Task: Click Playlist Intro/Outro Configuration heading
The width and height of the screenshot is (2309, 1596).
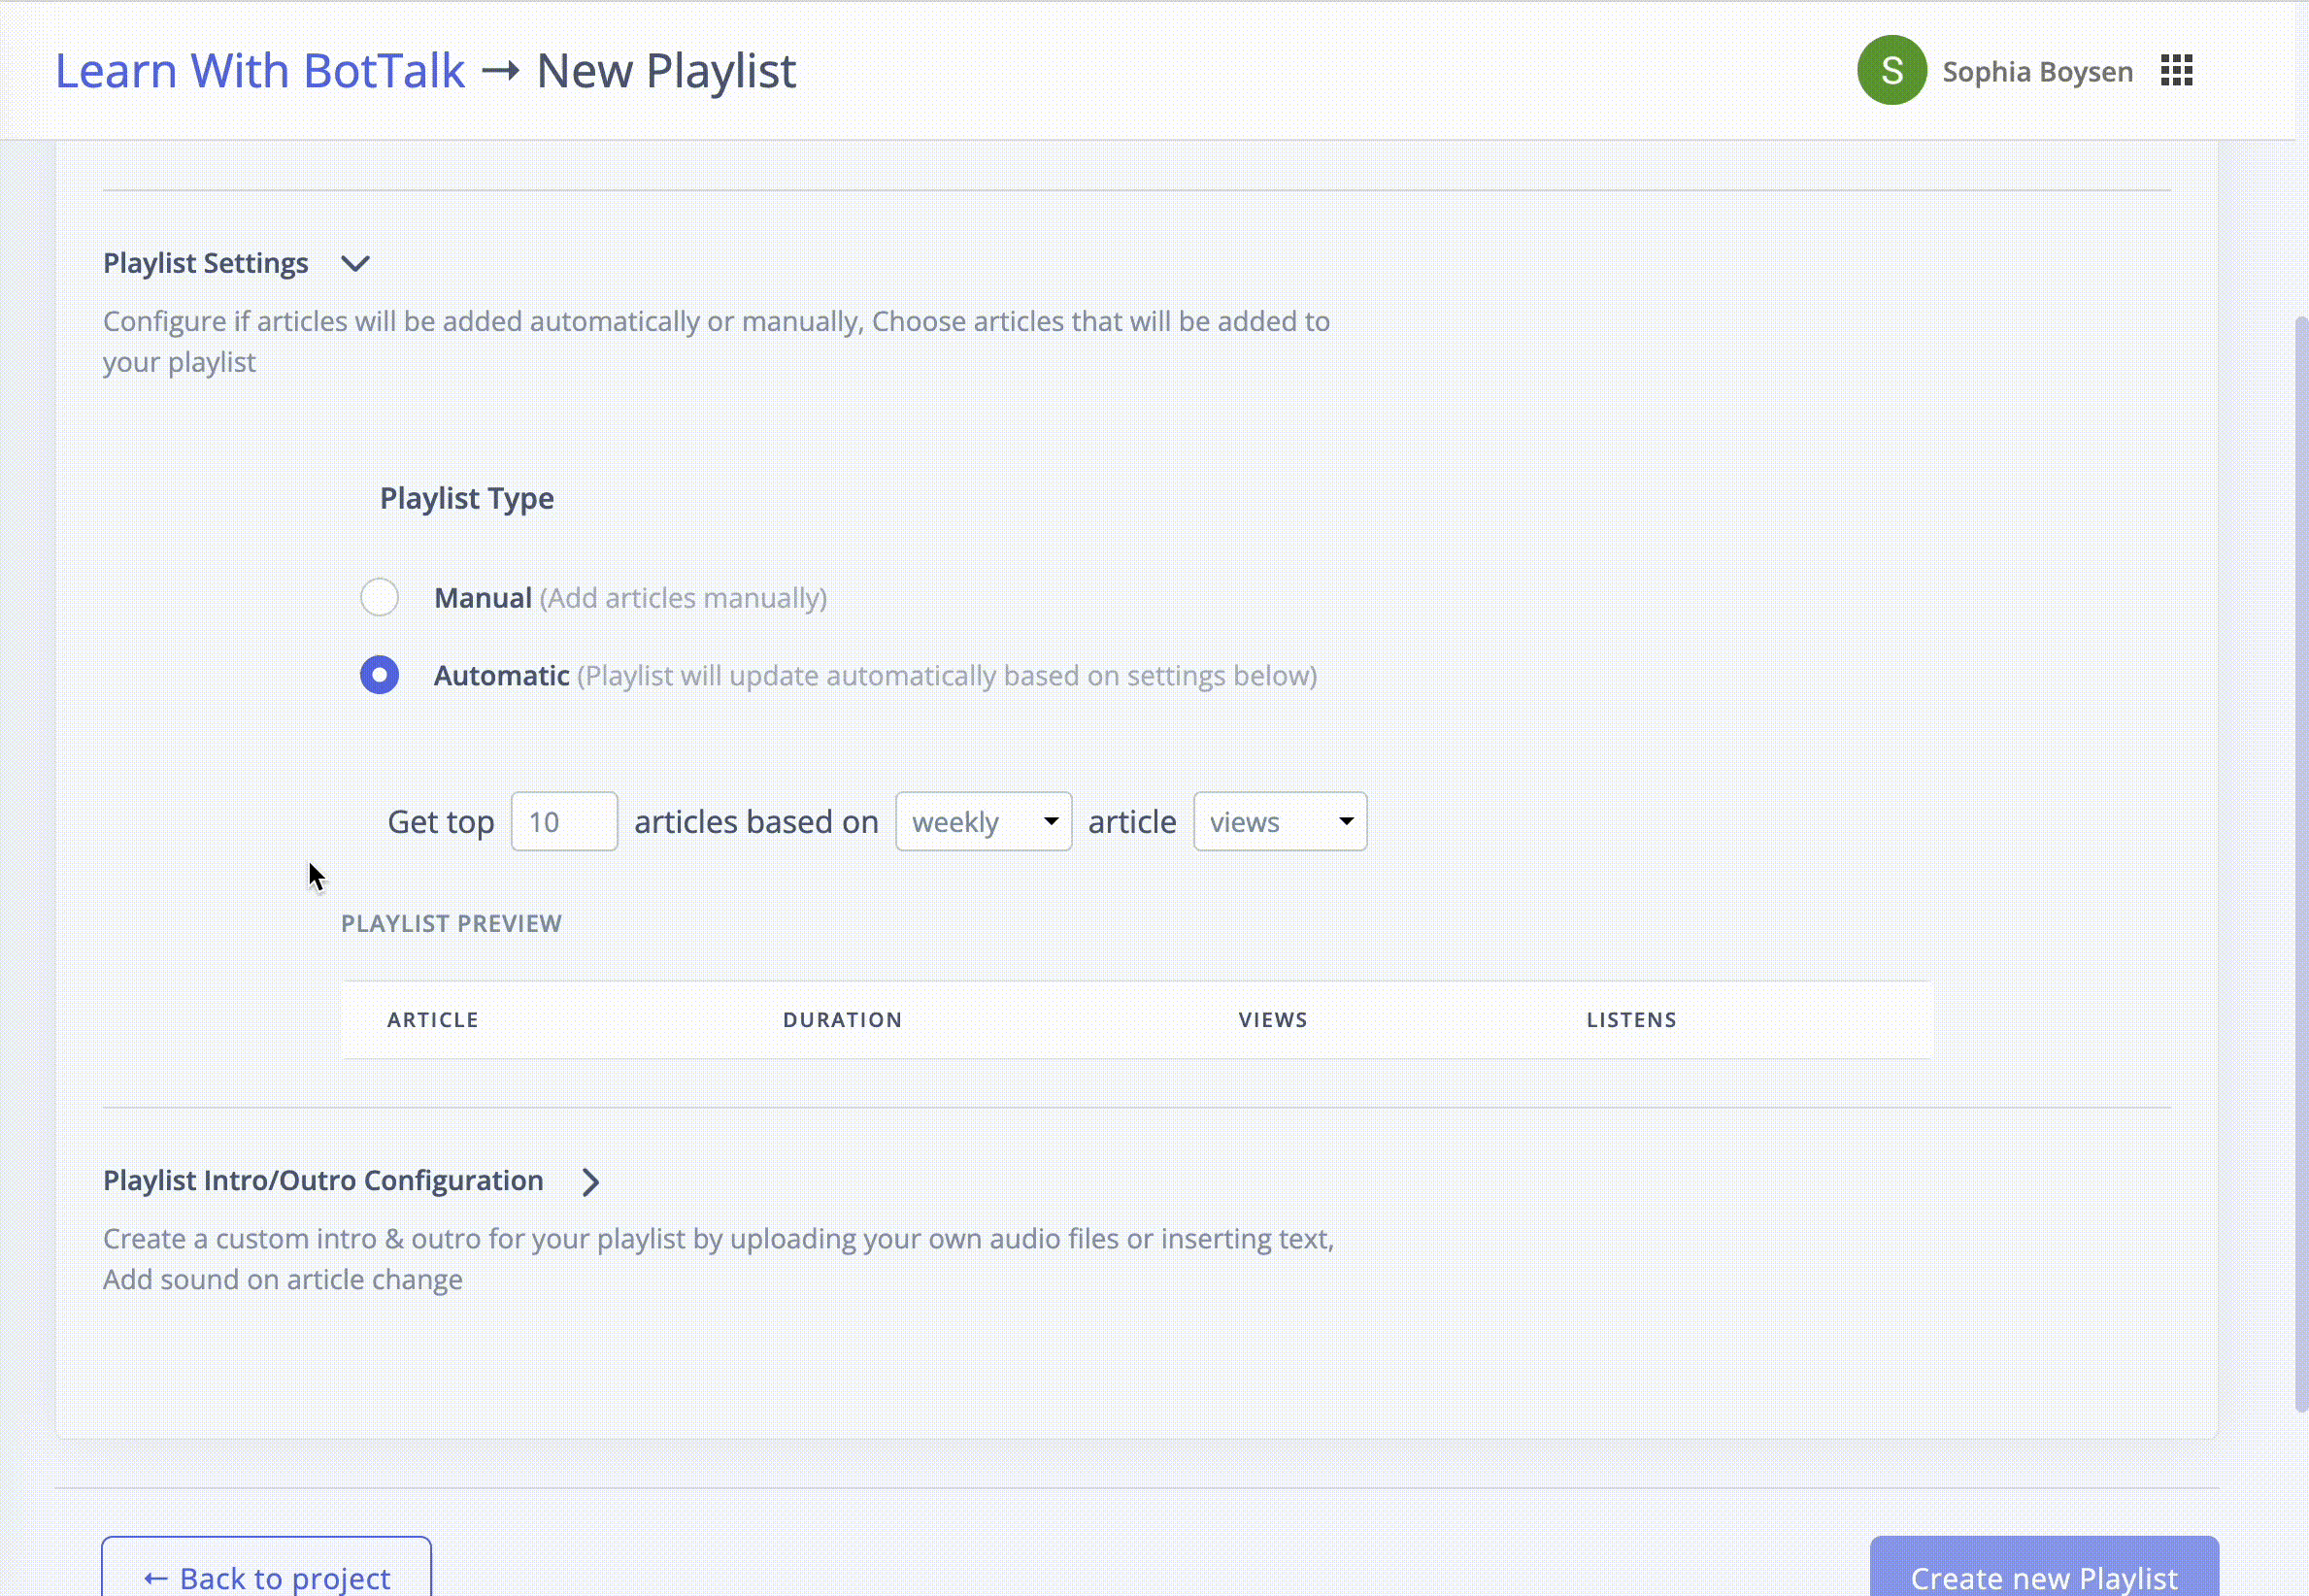Action: (x=323, y=1181)
